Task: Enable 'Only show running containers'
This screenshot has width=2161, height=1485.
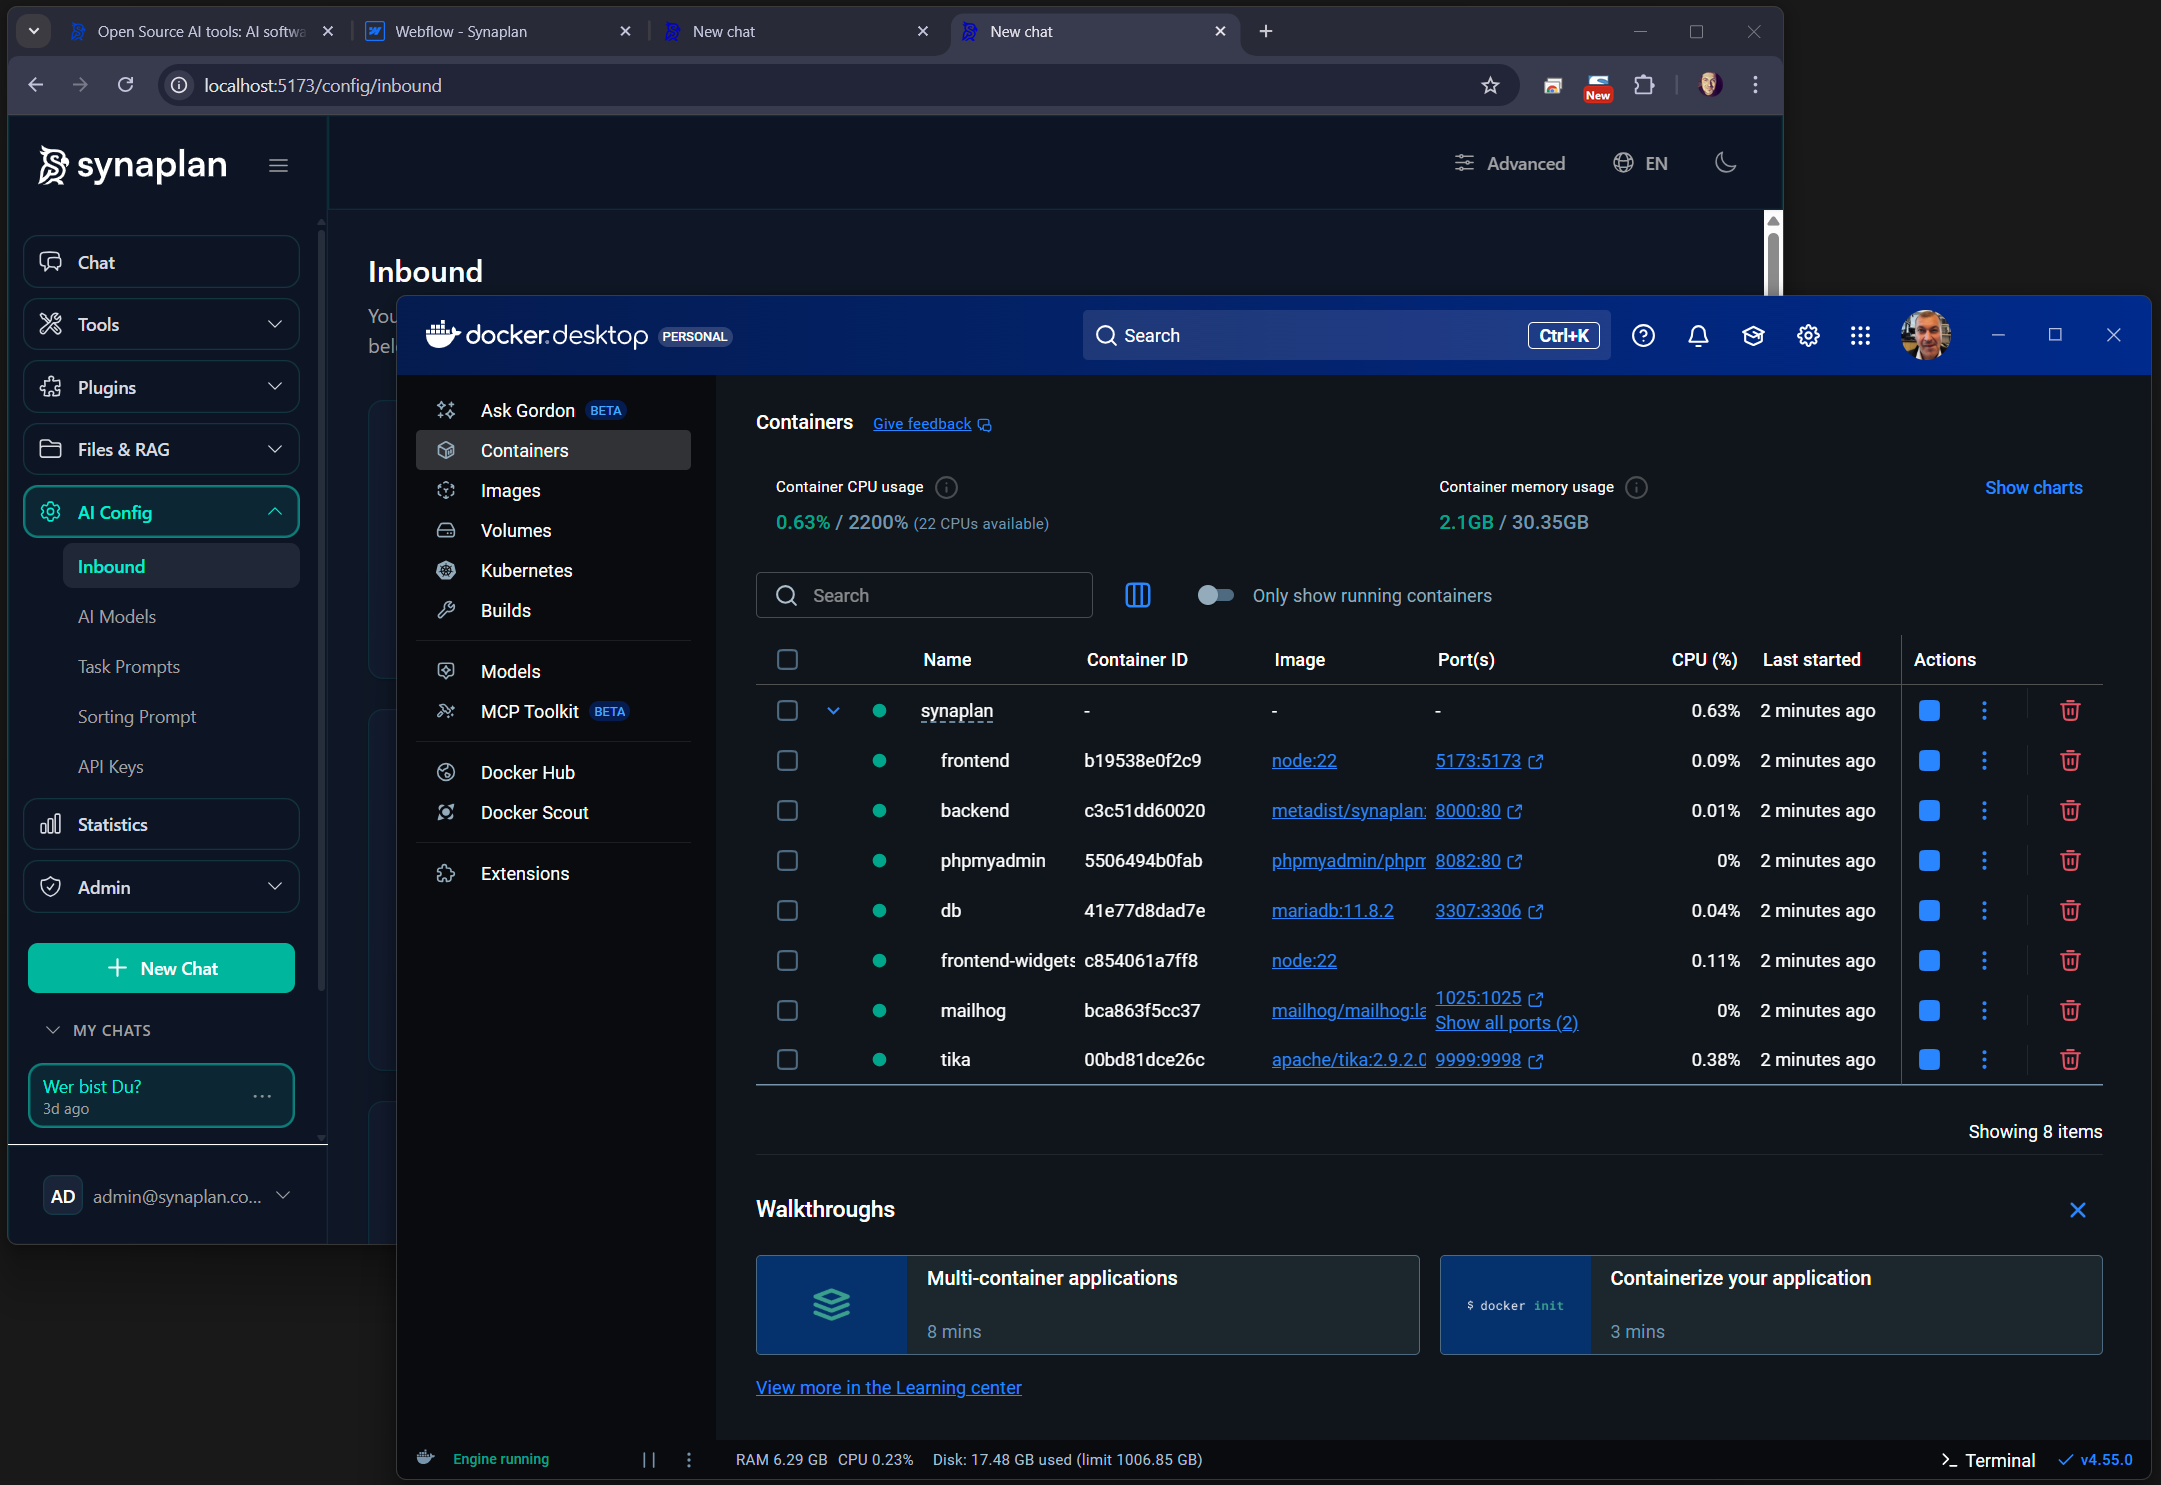Action: click(x=1216, y=595)
